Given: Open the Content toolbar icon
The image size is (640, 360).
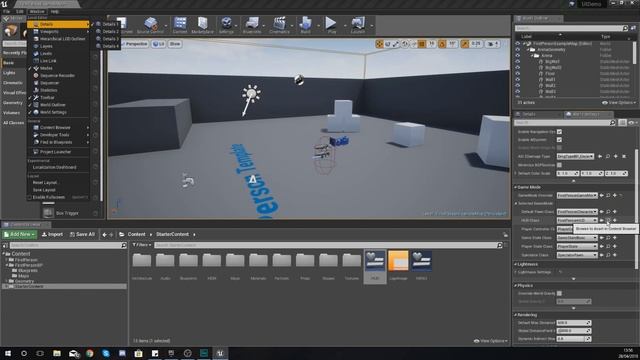Looking at the screenshot, I should pyautogui.click(x=180, y=23).
